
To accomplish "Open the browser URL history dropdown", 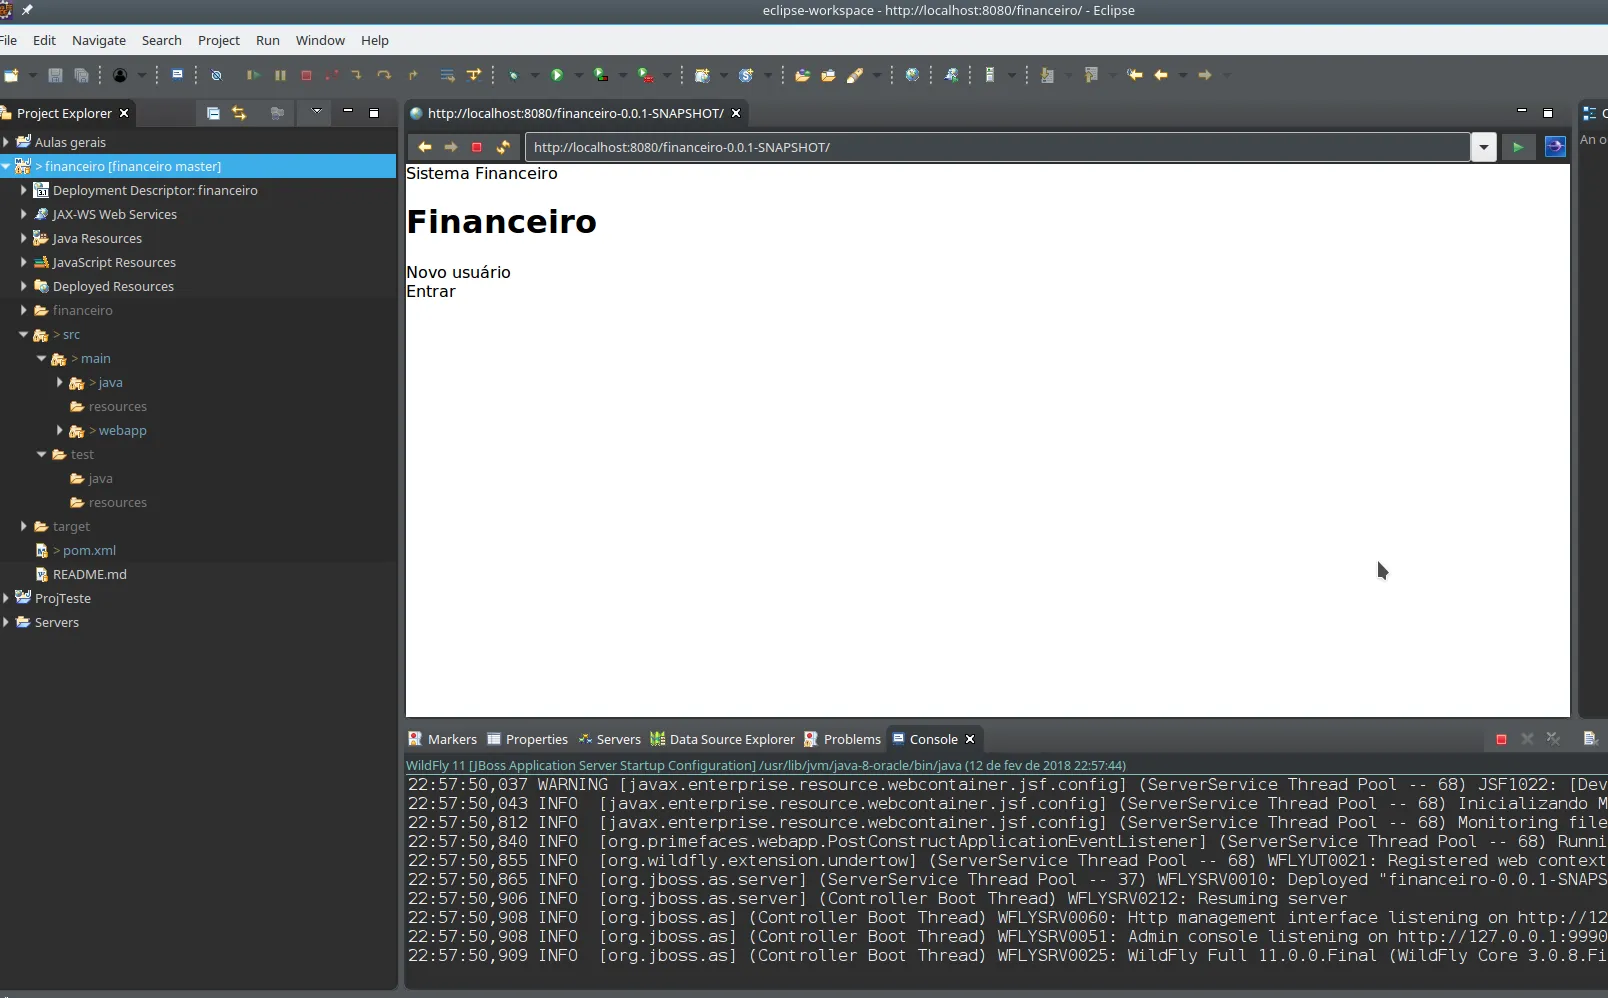I will pyautogui.click(x=1484, y=147).
